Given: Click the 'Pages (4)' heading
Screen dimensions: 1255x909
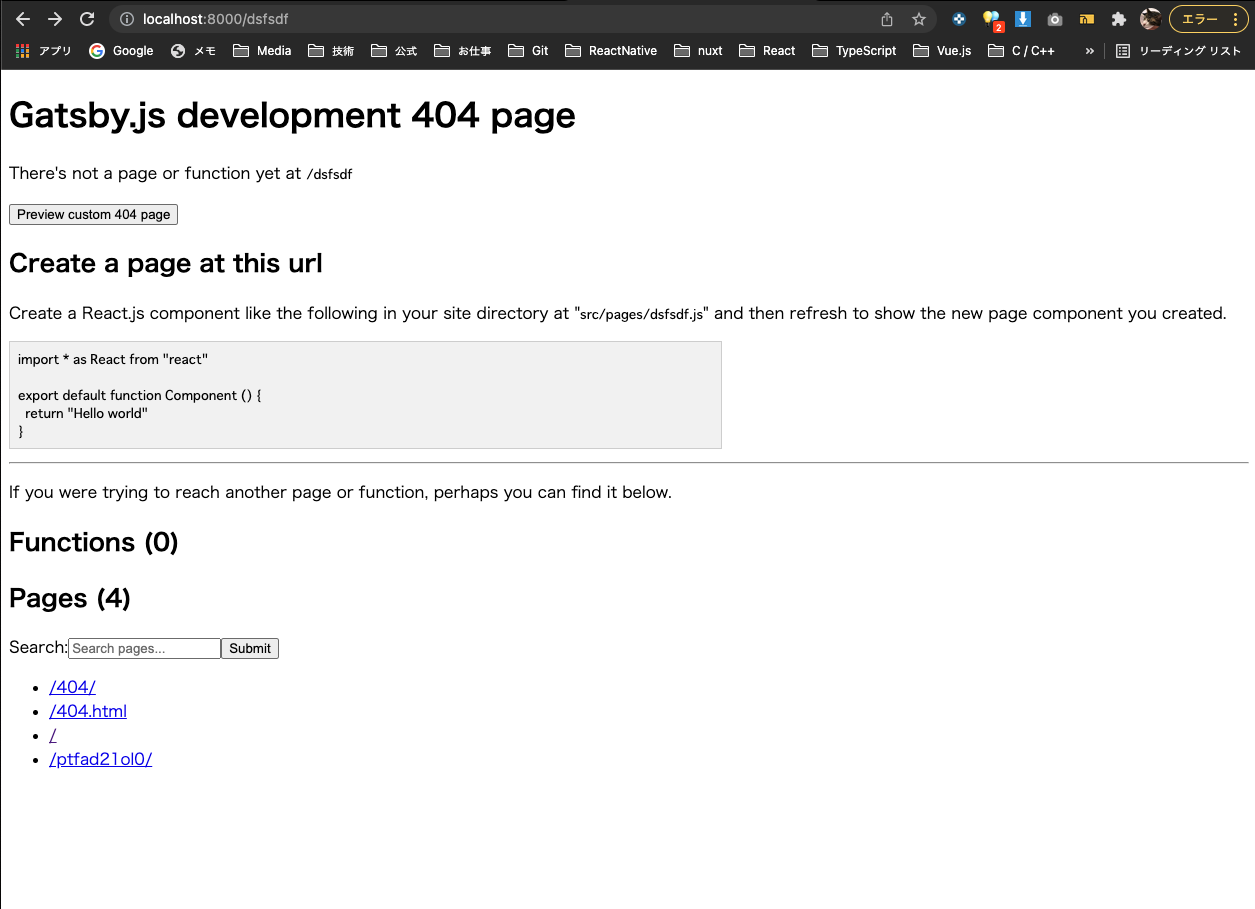Looking at the screenshot, I should click(70, 599).
